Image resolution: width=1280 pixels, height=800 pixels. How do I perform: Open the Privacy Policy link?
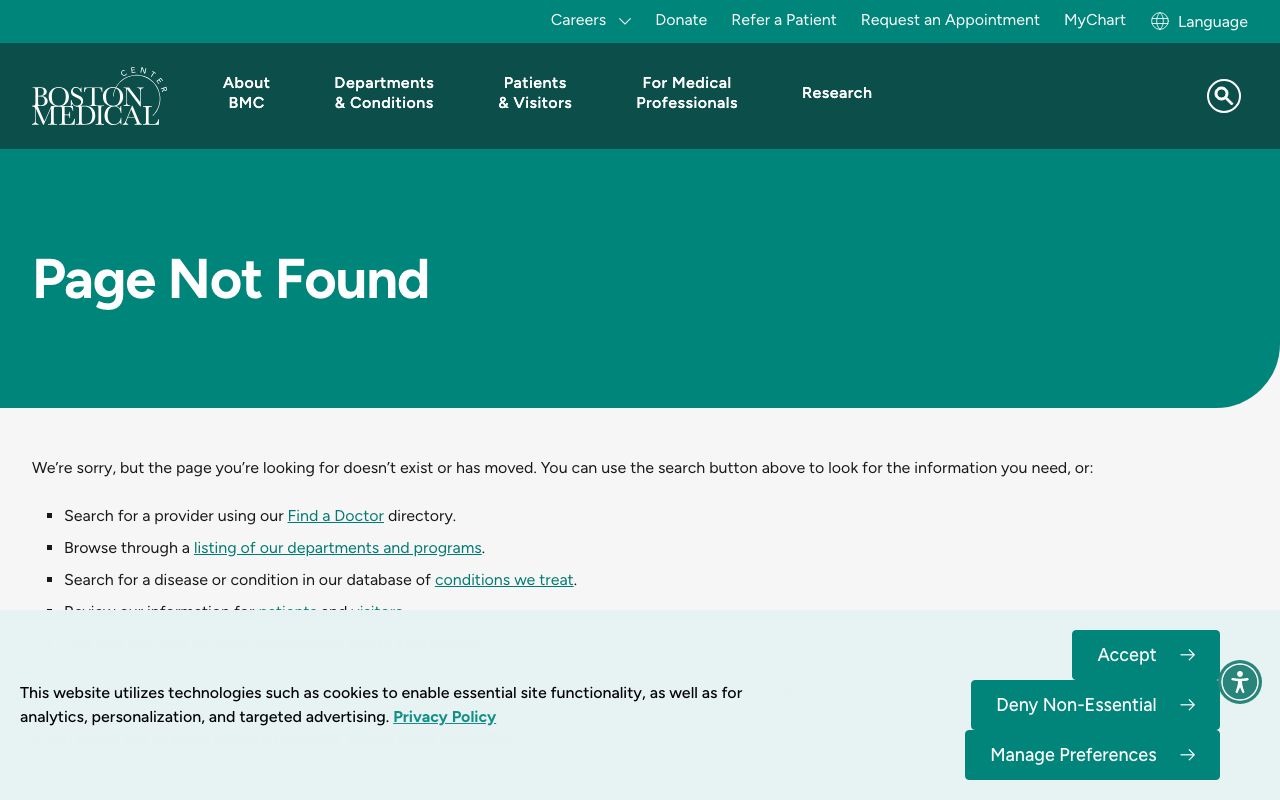[x=444, y=717]
